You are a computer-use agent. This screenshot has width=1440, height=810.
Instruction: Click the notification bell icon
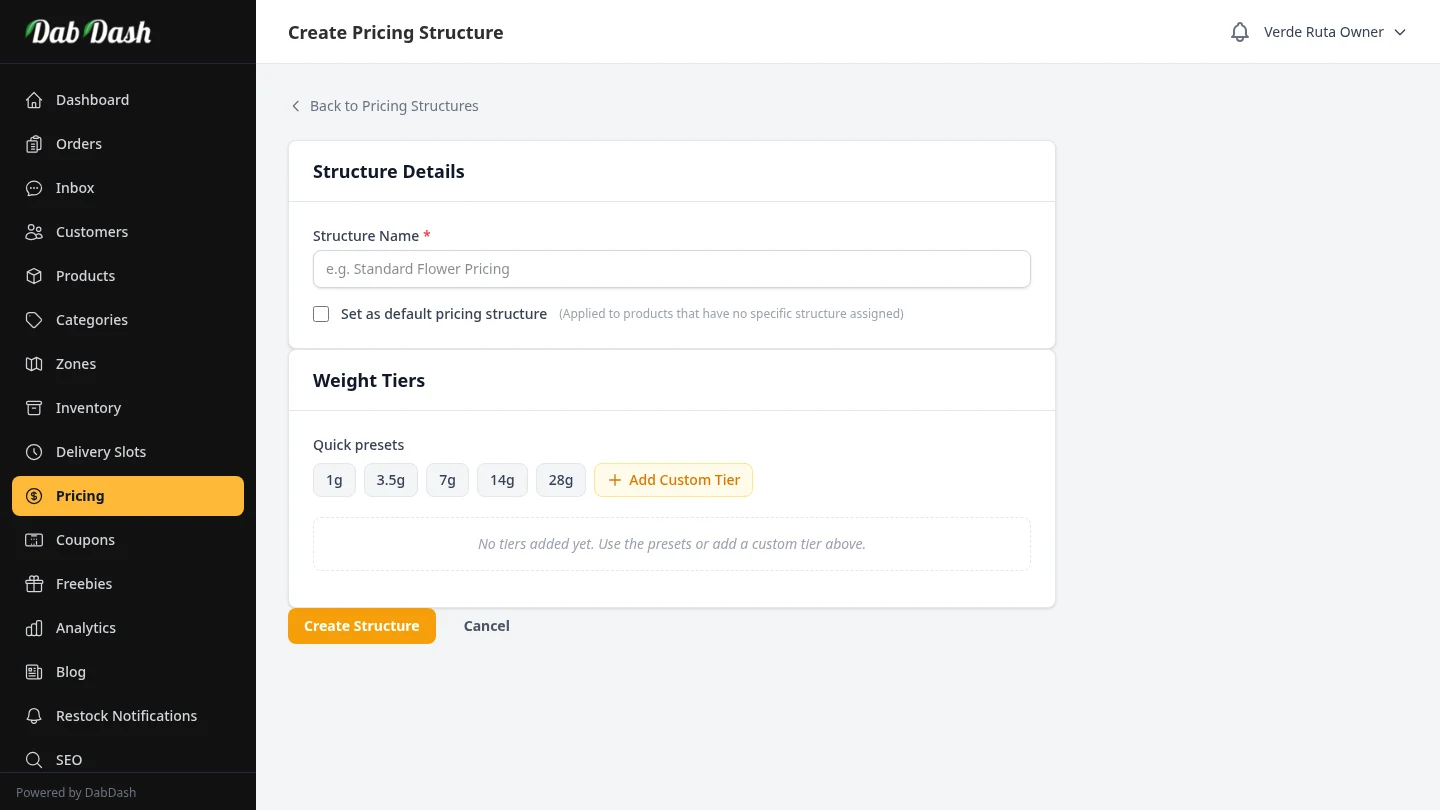tap(1240, 32)
